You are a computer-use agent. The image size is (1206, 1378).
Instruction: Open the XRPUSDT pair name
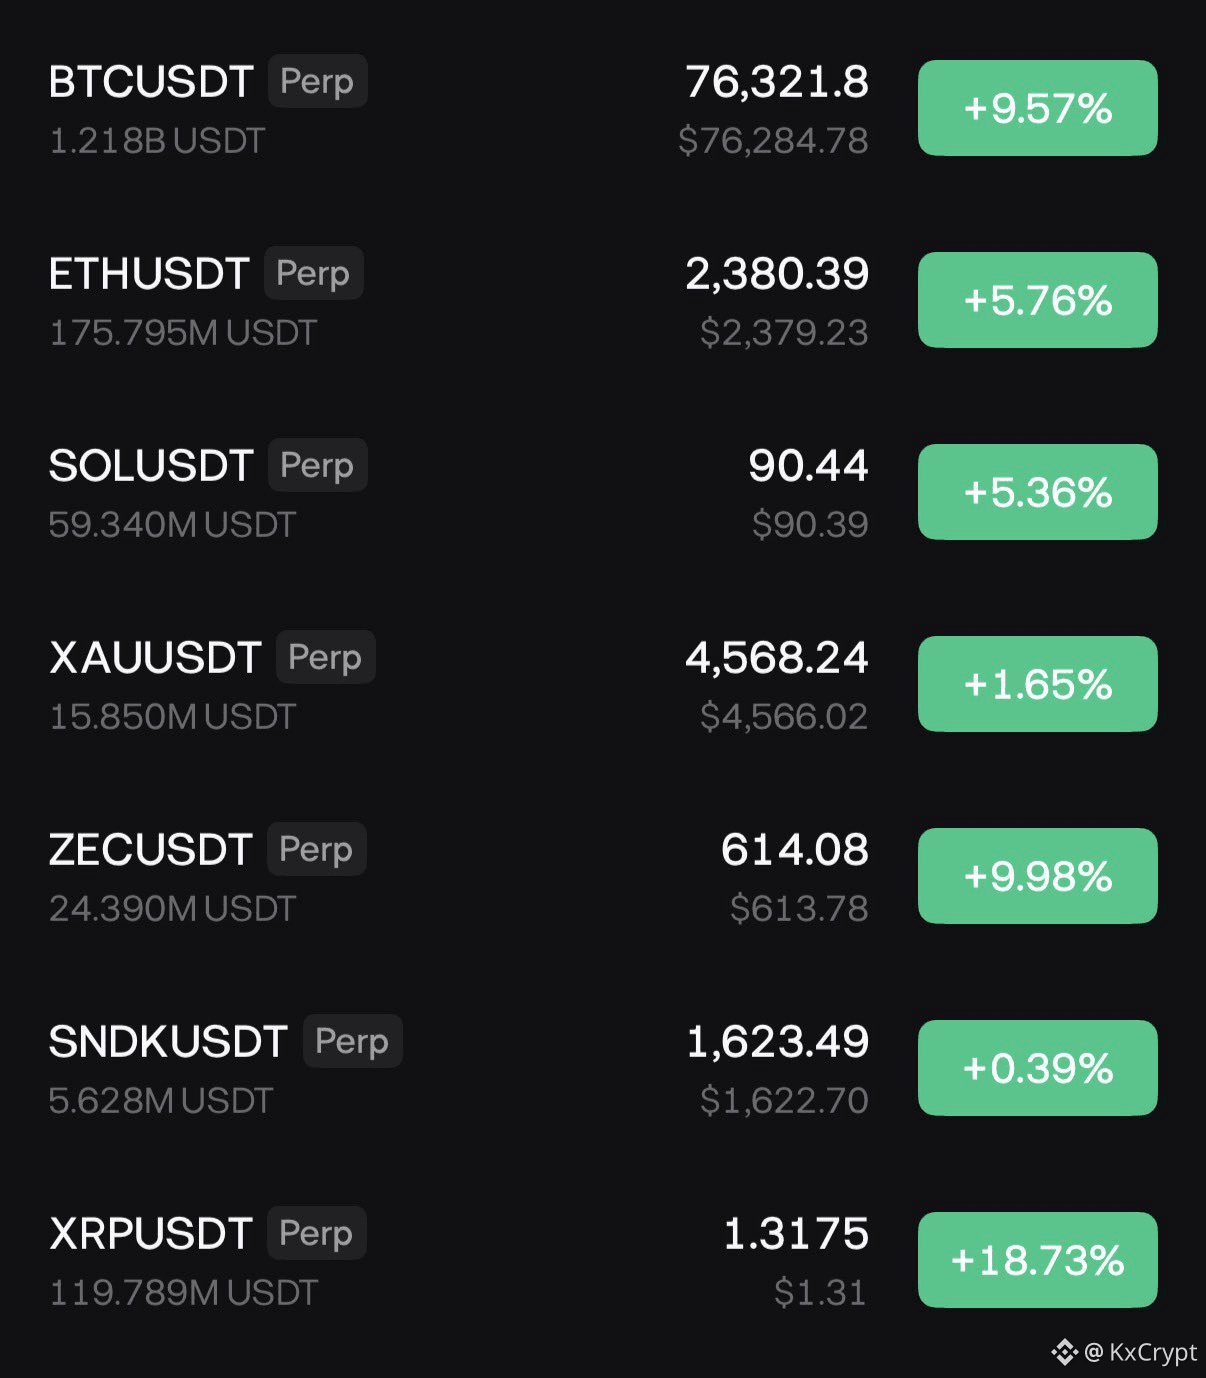150,1234
